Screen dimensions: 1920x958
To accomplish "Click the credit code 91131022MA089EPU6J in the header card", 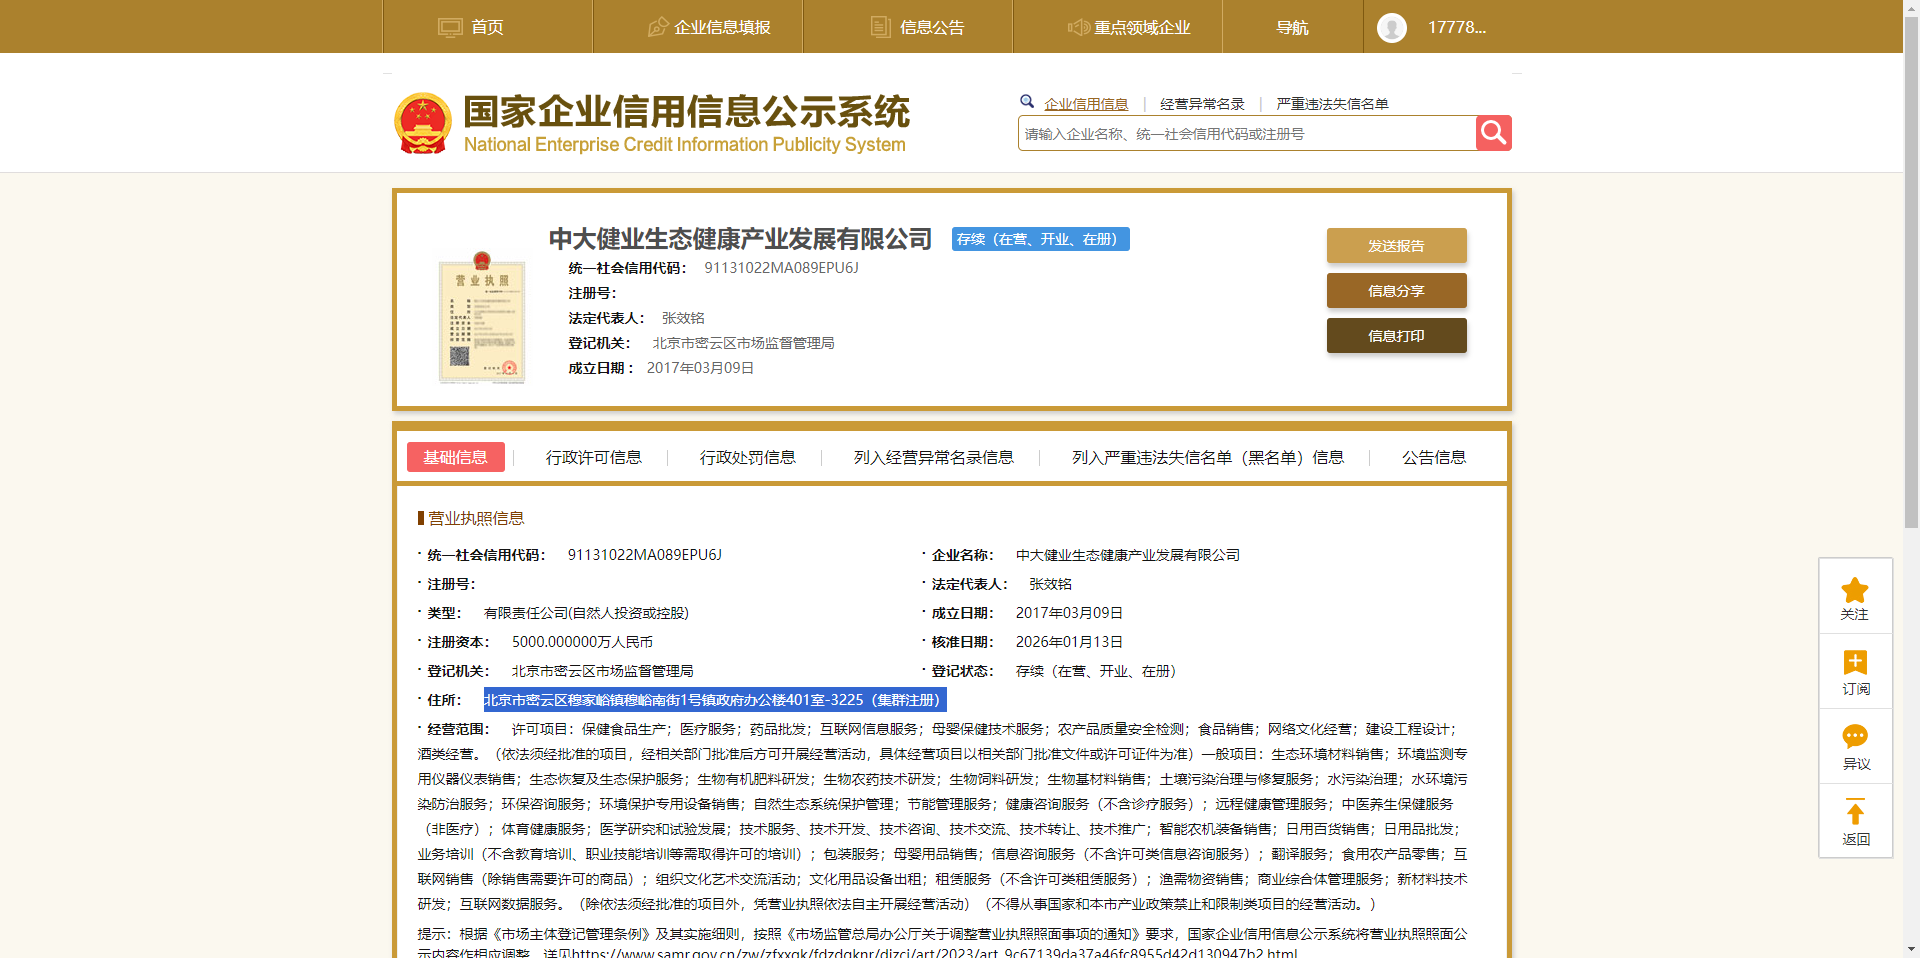I will click(x=781, y=268).
